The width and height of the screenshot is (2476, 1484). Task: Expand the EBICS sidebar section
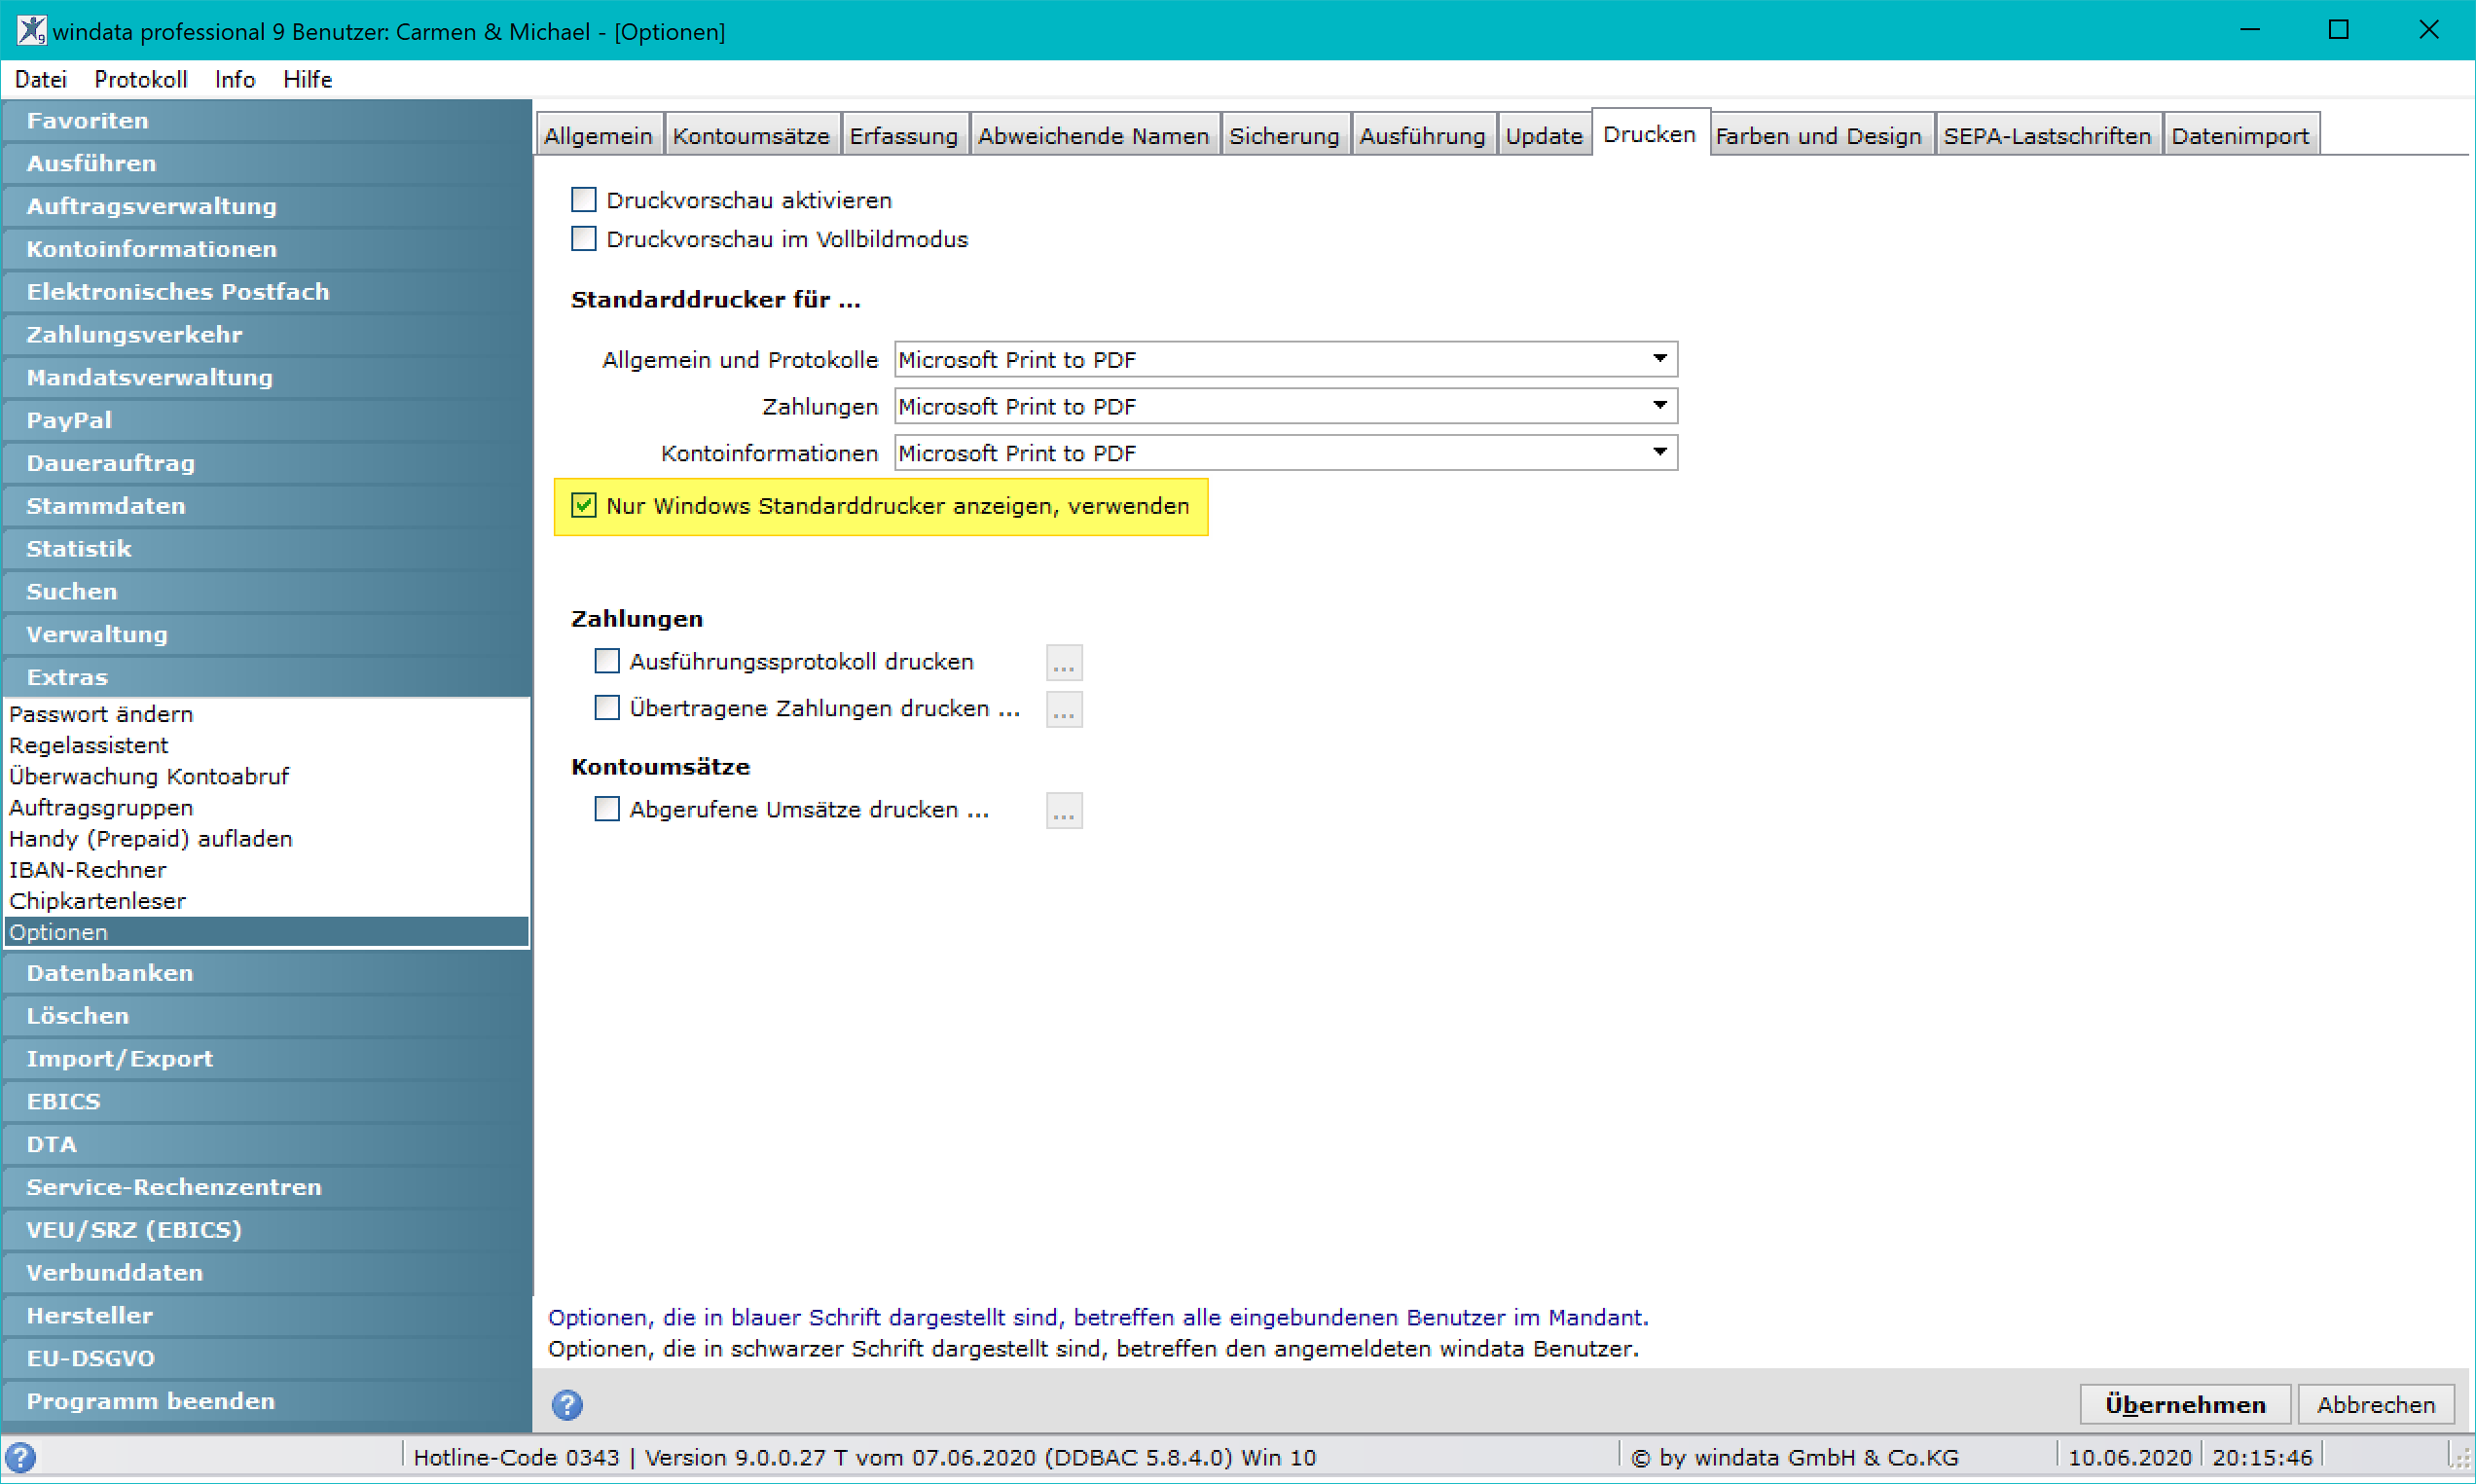click(267, 1102)
